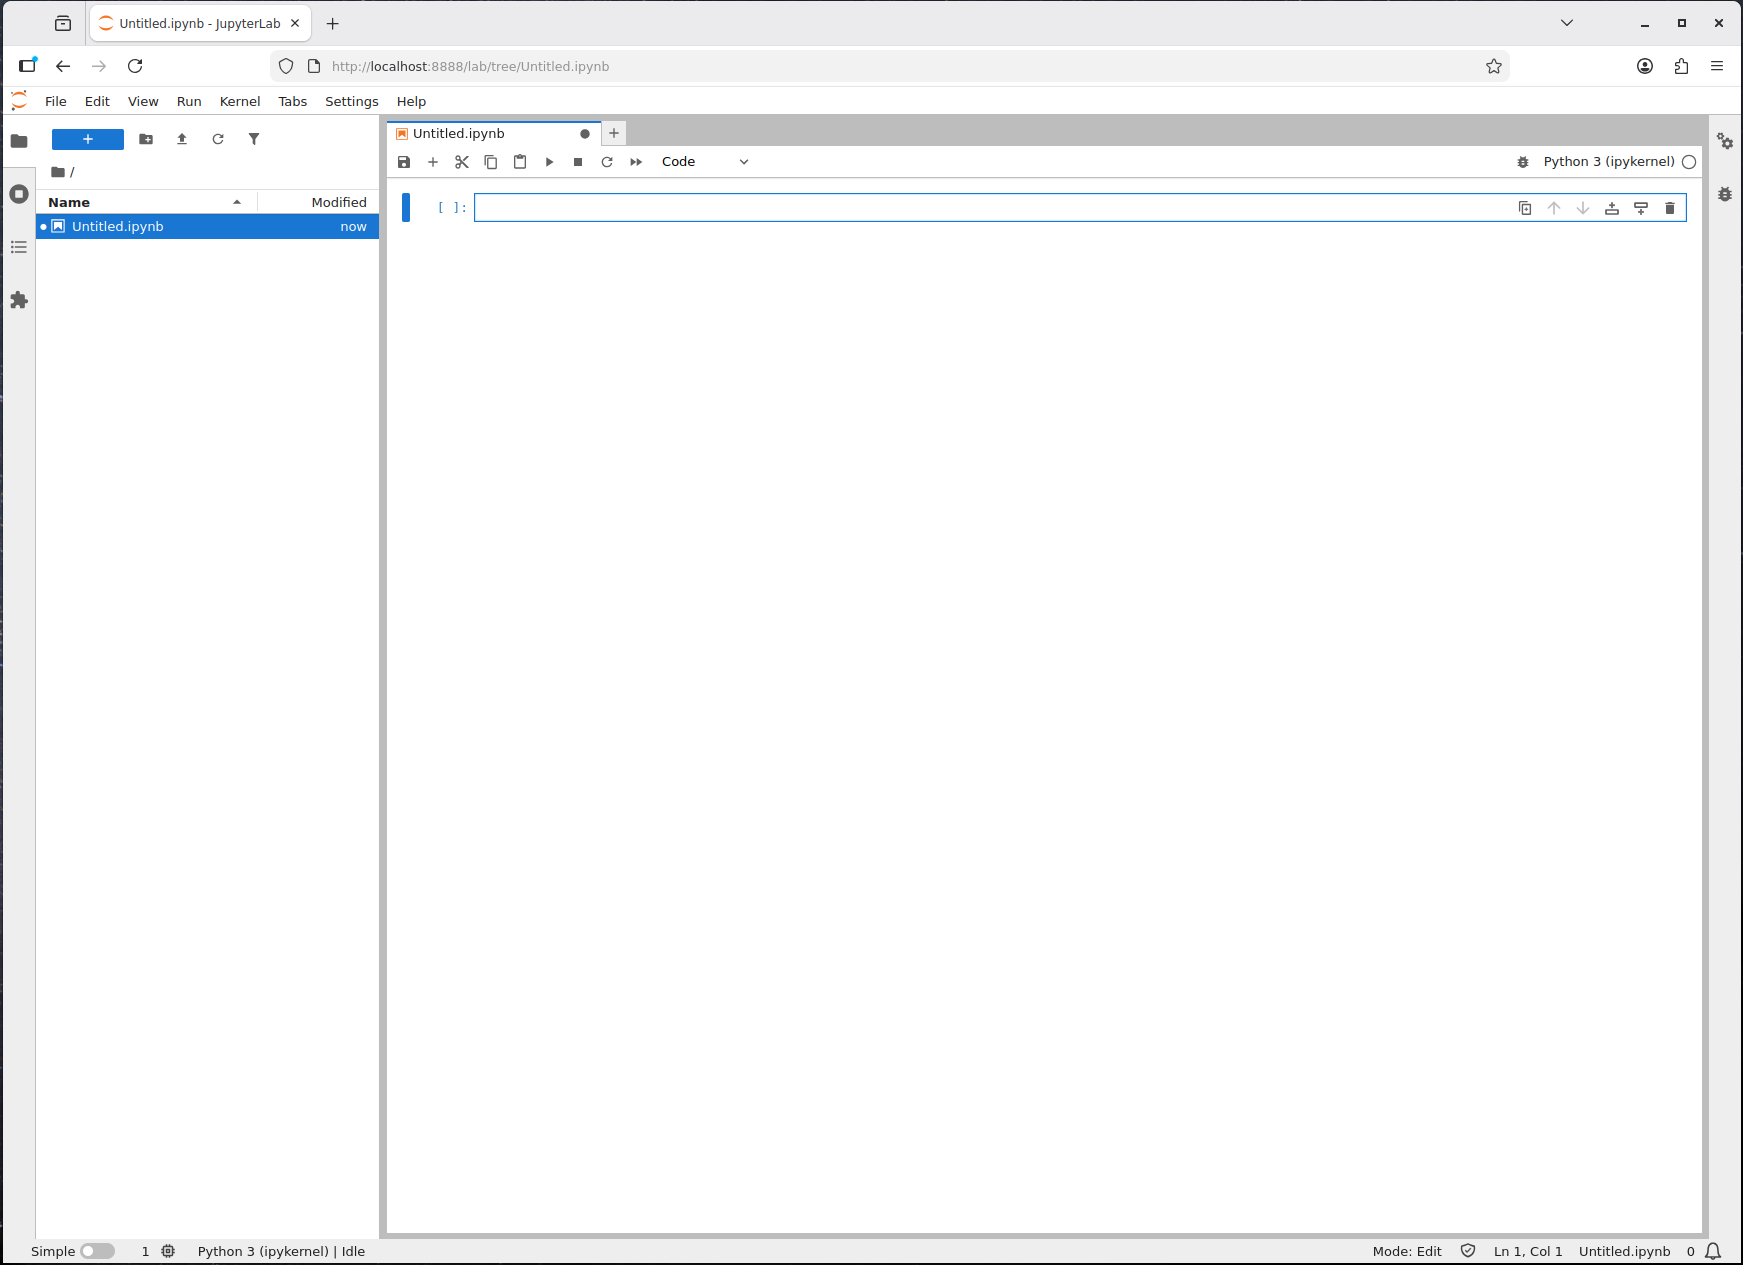Screen dimensions: 1743x1265
Task: Paste cell from clipboard in notebook toolbar
Action: (520, 162)
